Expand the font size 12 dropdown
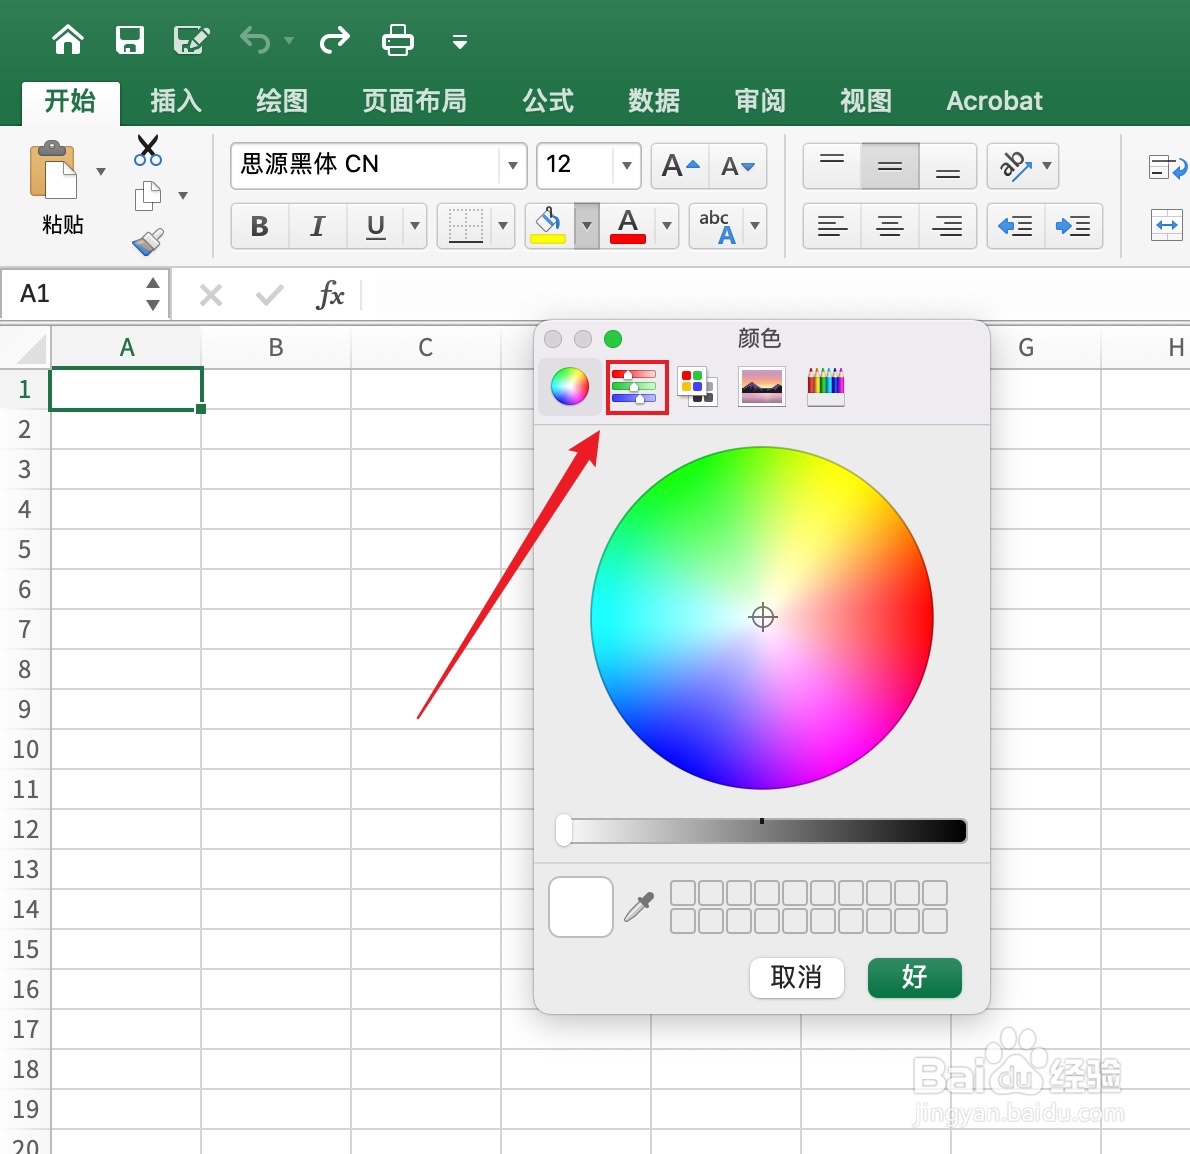This screenshot has width=1190, height=1154. (x=627, y=165)
